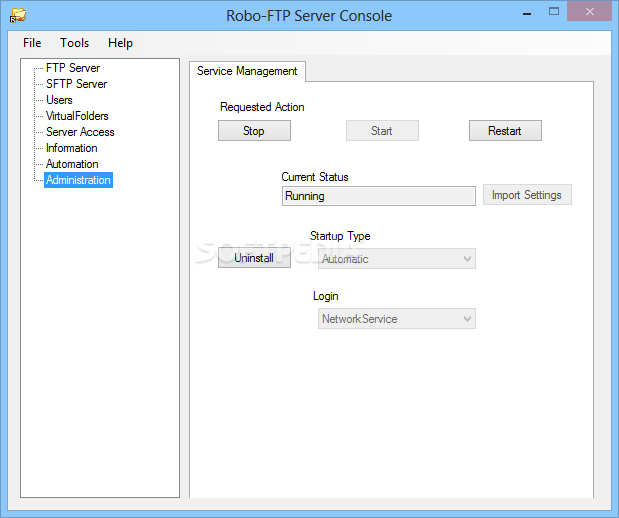Maximize the Robo-FTP Server Console window

[x=554, y=12]
